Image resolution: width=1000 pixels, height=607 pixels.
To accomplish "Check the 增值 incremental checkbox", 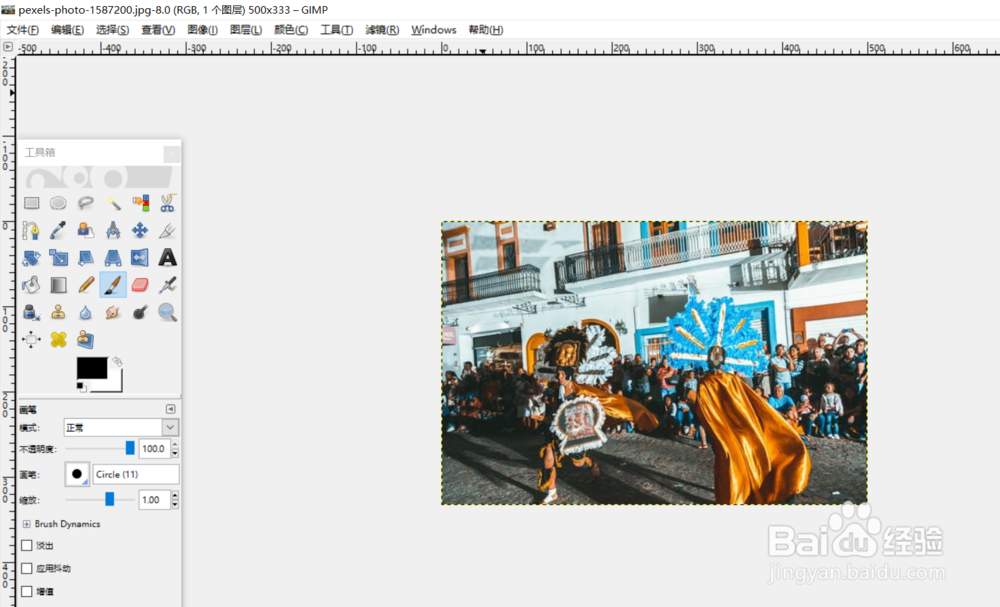I will click(x=27, y=591).
